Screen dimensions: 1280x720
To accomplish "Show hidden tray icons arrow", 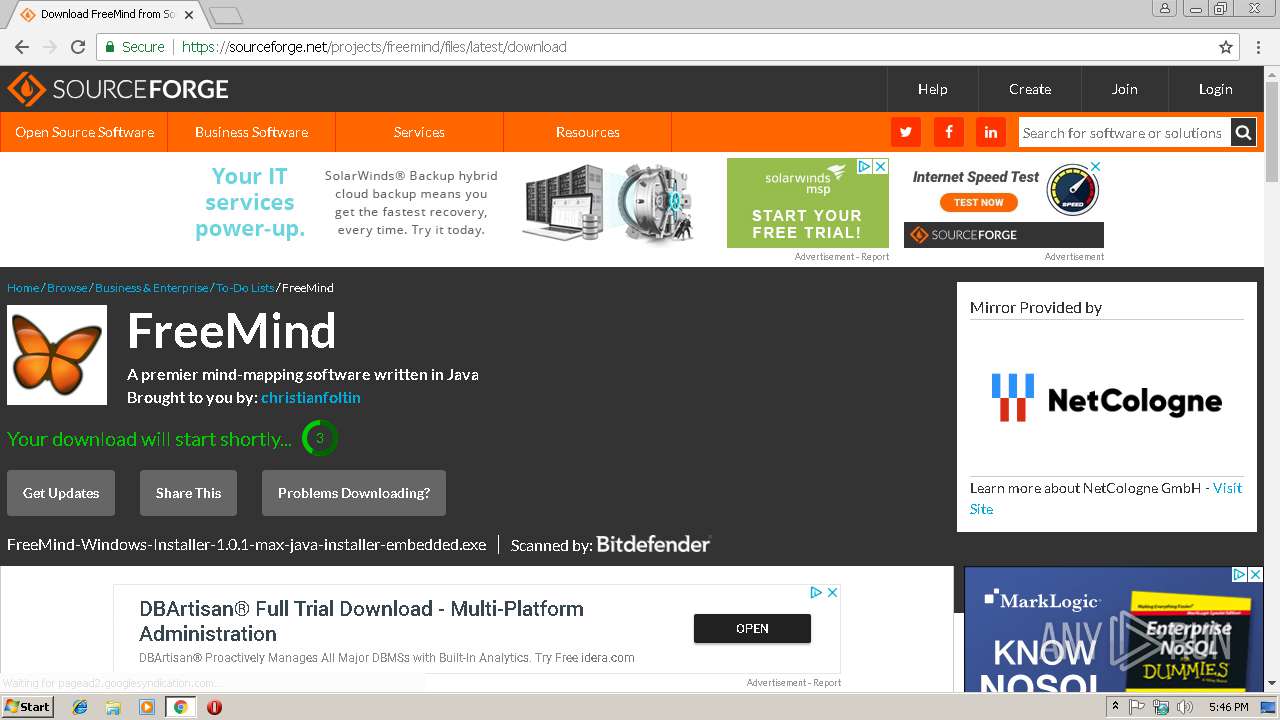I will click(1116, 706).
